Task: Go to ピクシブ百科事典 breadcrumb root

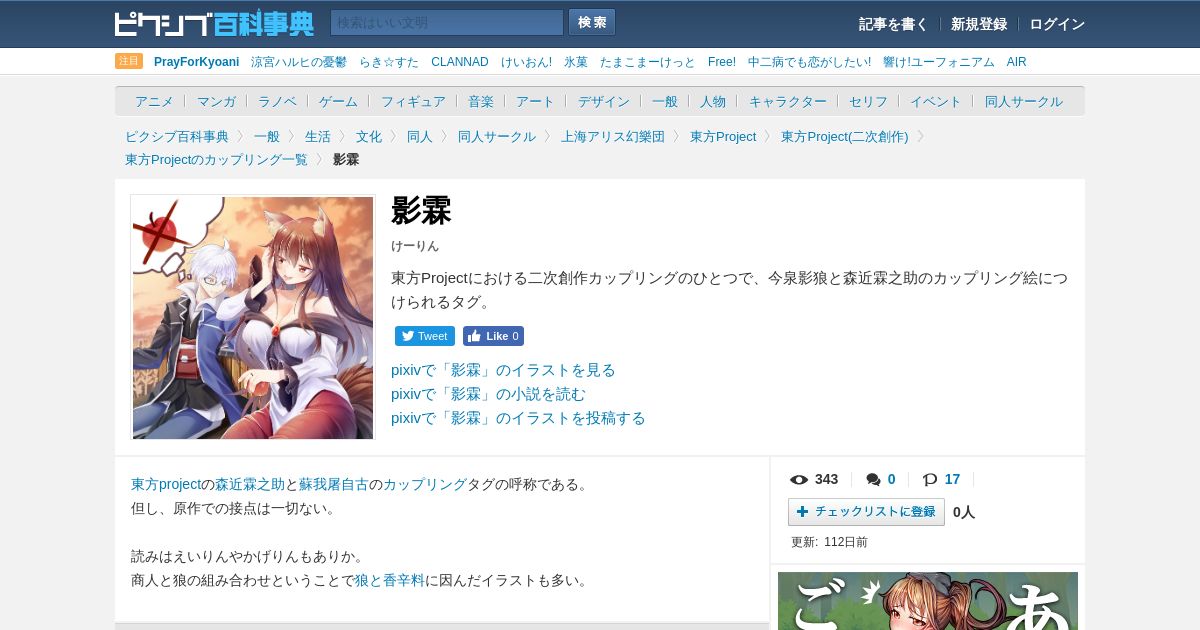Action: pos(177,136)
